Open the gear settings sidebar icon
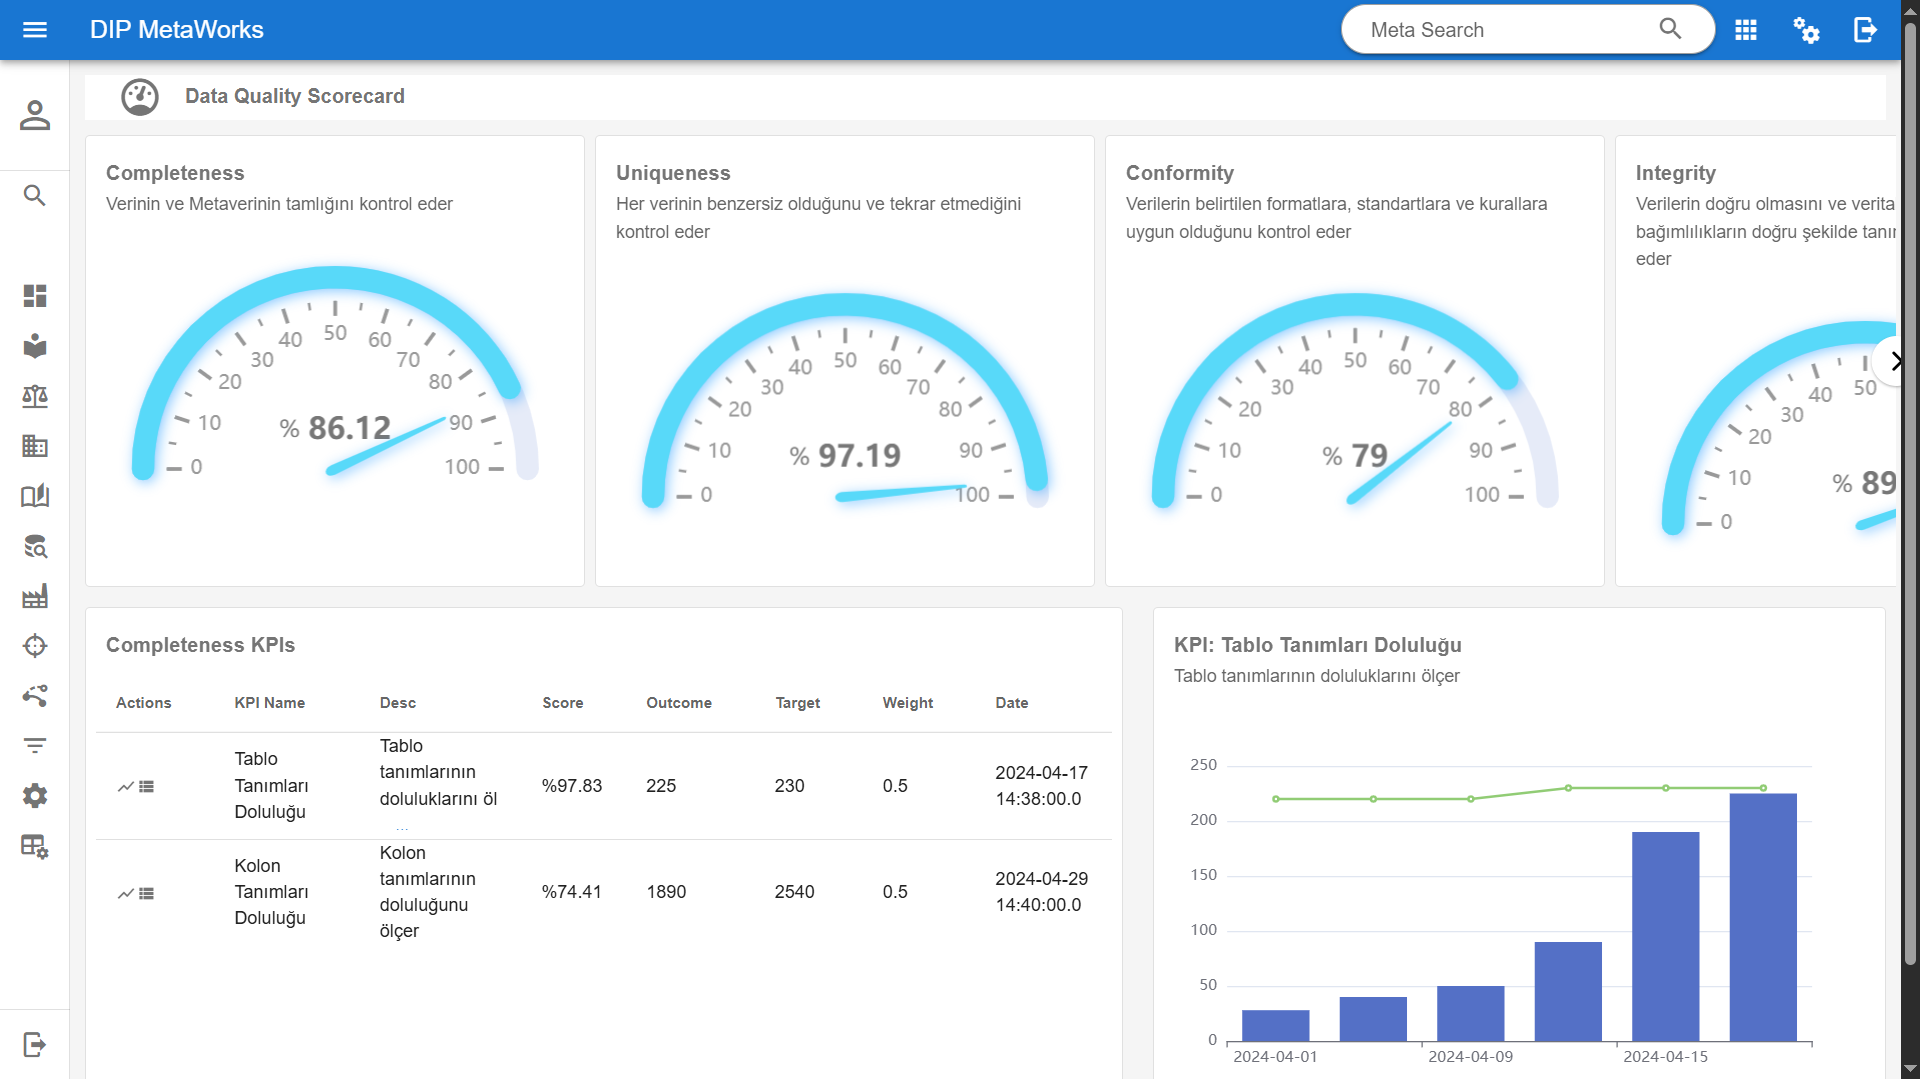Viewport: 1920px width, 1079px height. [35, 796]
